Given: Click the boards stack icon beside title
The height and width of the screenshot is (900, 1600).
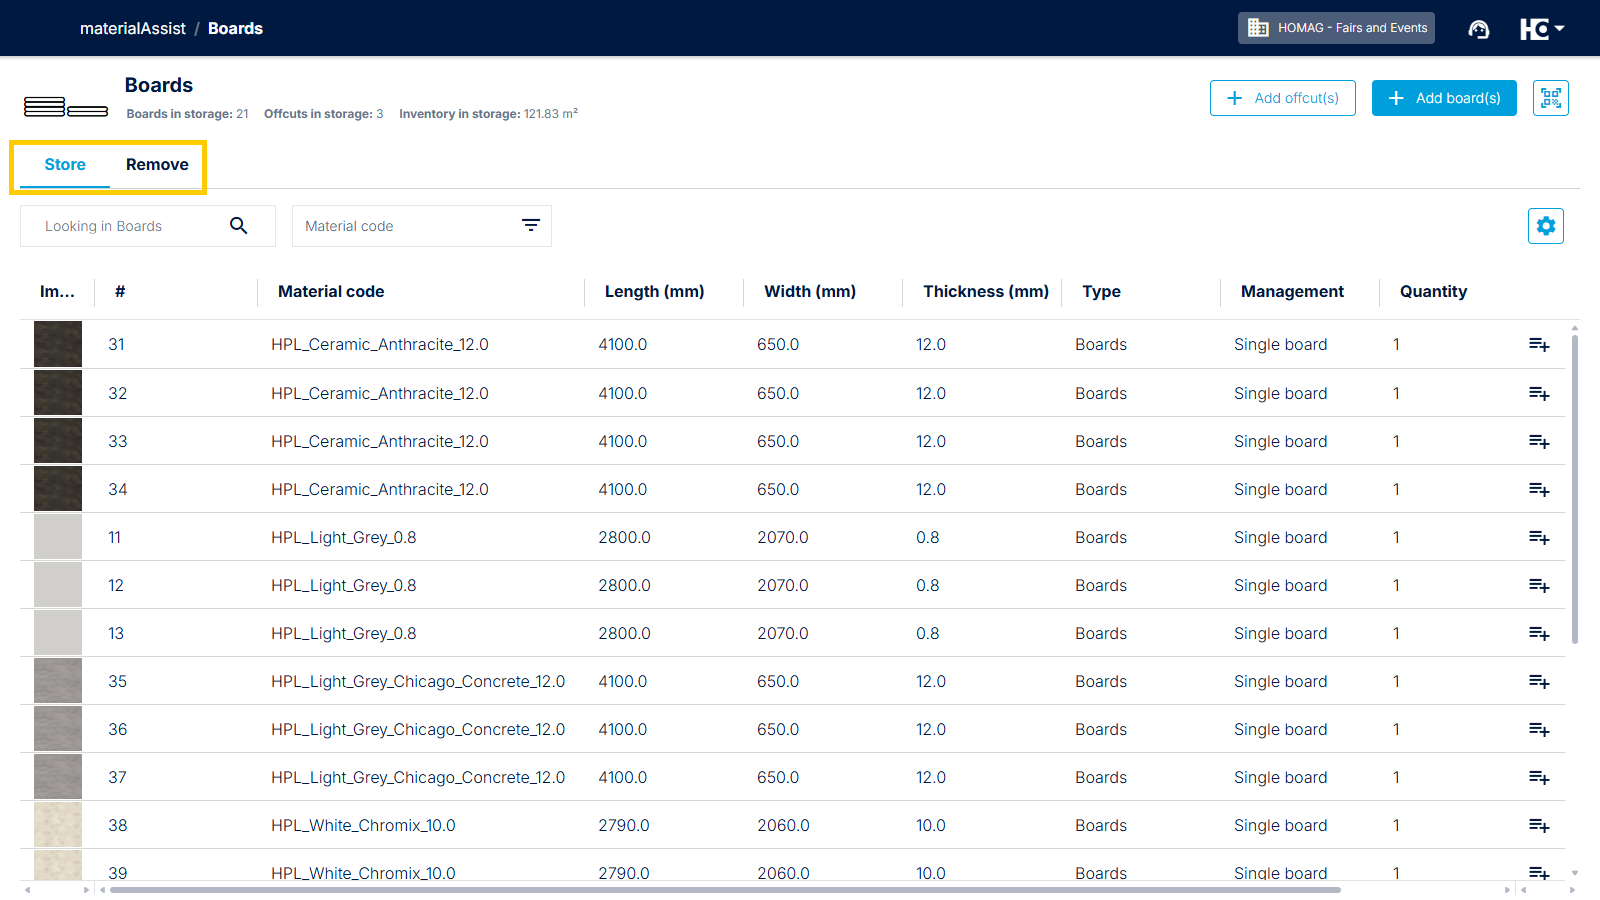Looking at the screenshot, I should [x=66, y=106].
